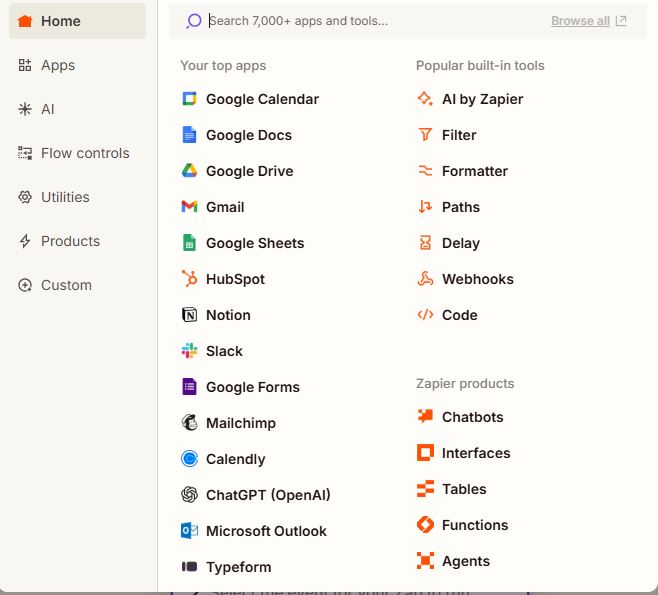This screenshot has height=595, width=658.
Task: Click the ChatGPT (OpenAI) icon
Action: click(189, 495)
